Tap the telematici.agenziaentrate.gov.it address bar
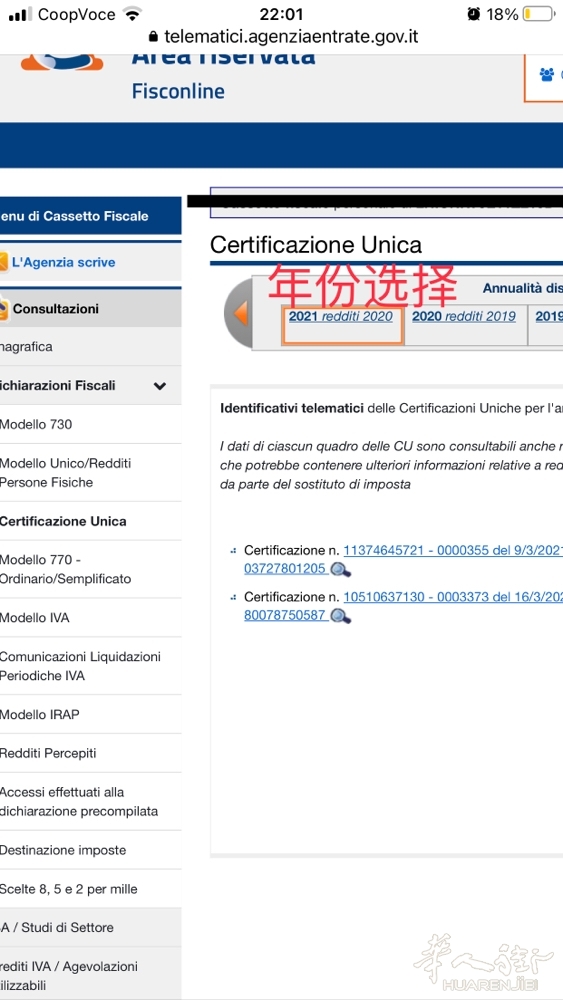 (x=291, y=36)
